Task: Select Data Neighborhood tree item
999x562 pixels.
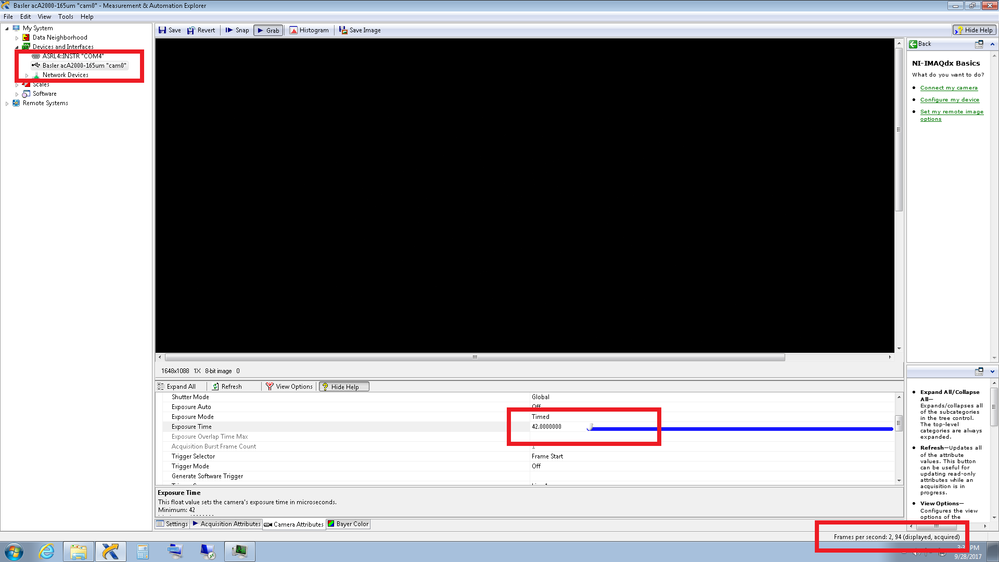Action: point(59,38)
